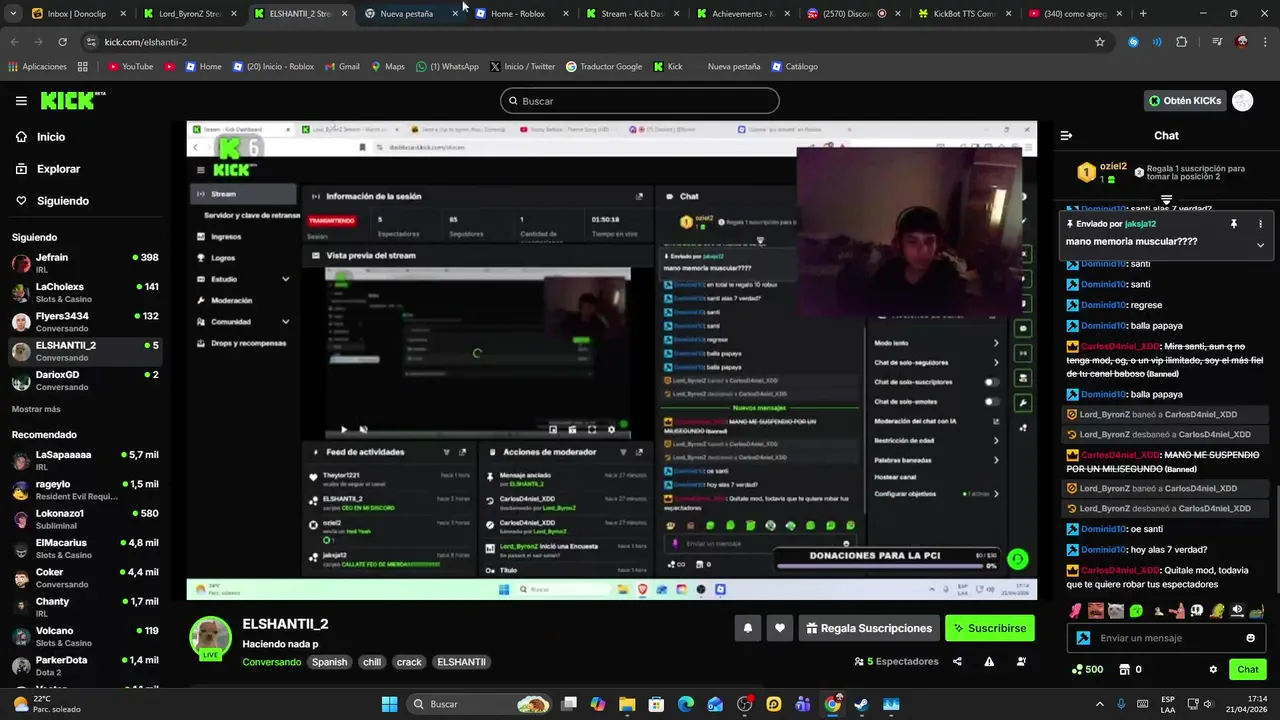The image size is (1280, 720).
Task: Switch to Stream - Kick Dashboard tab
Action: (631, 14)
